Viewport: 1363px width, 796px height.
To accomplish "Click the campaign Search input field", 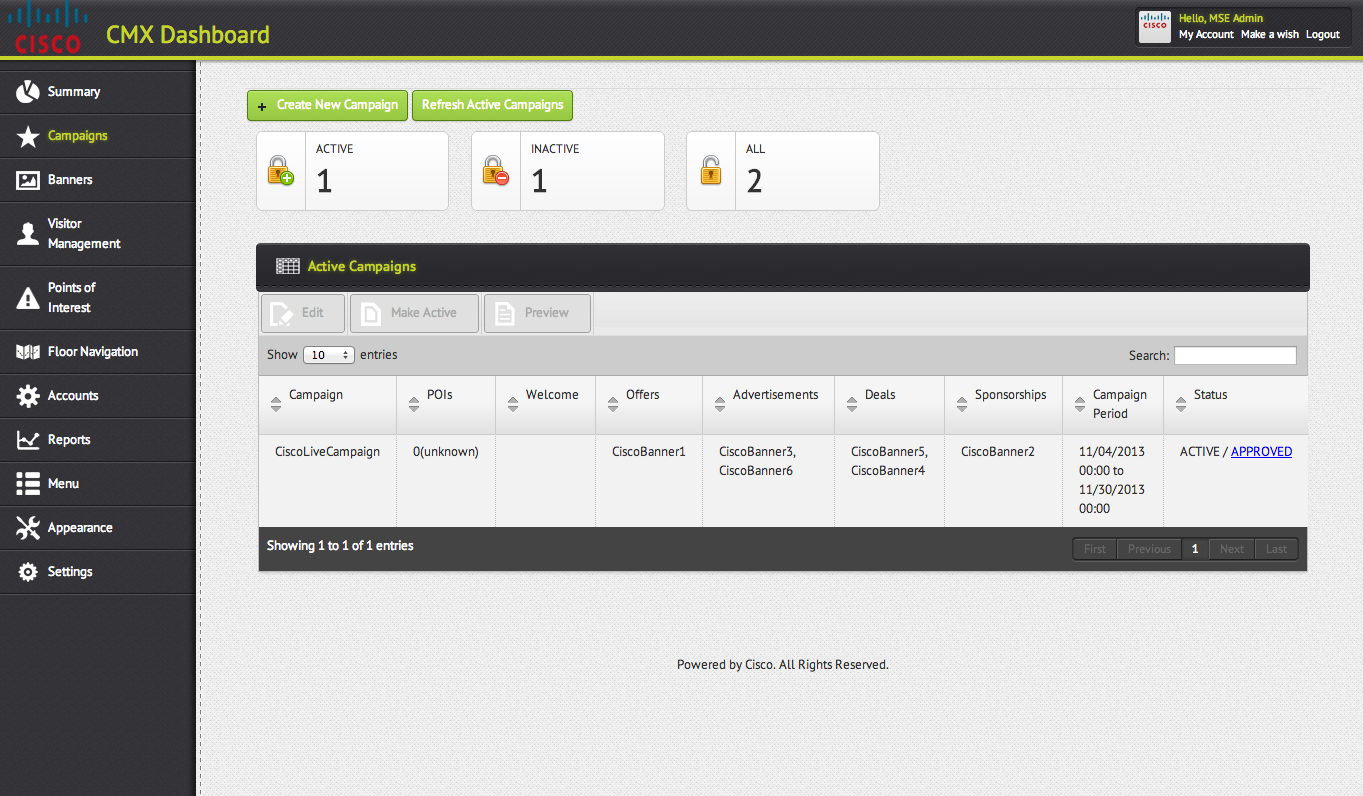I will pyautogui.click(x=1235, y=356).
